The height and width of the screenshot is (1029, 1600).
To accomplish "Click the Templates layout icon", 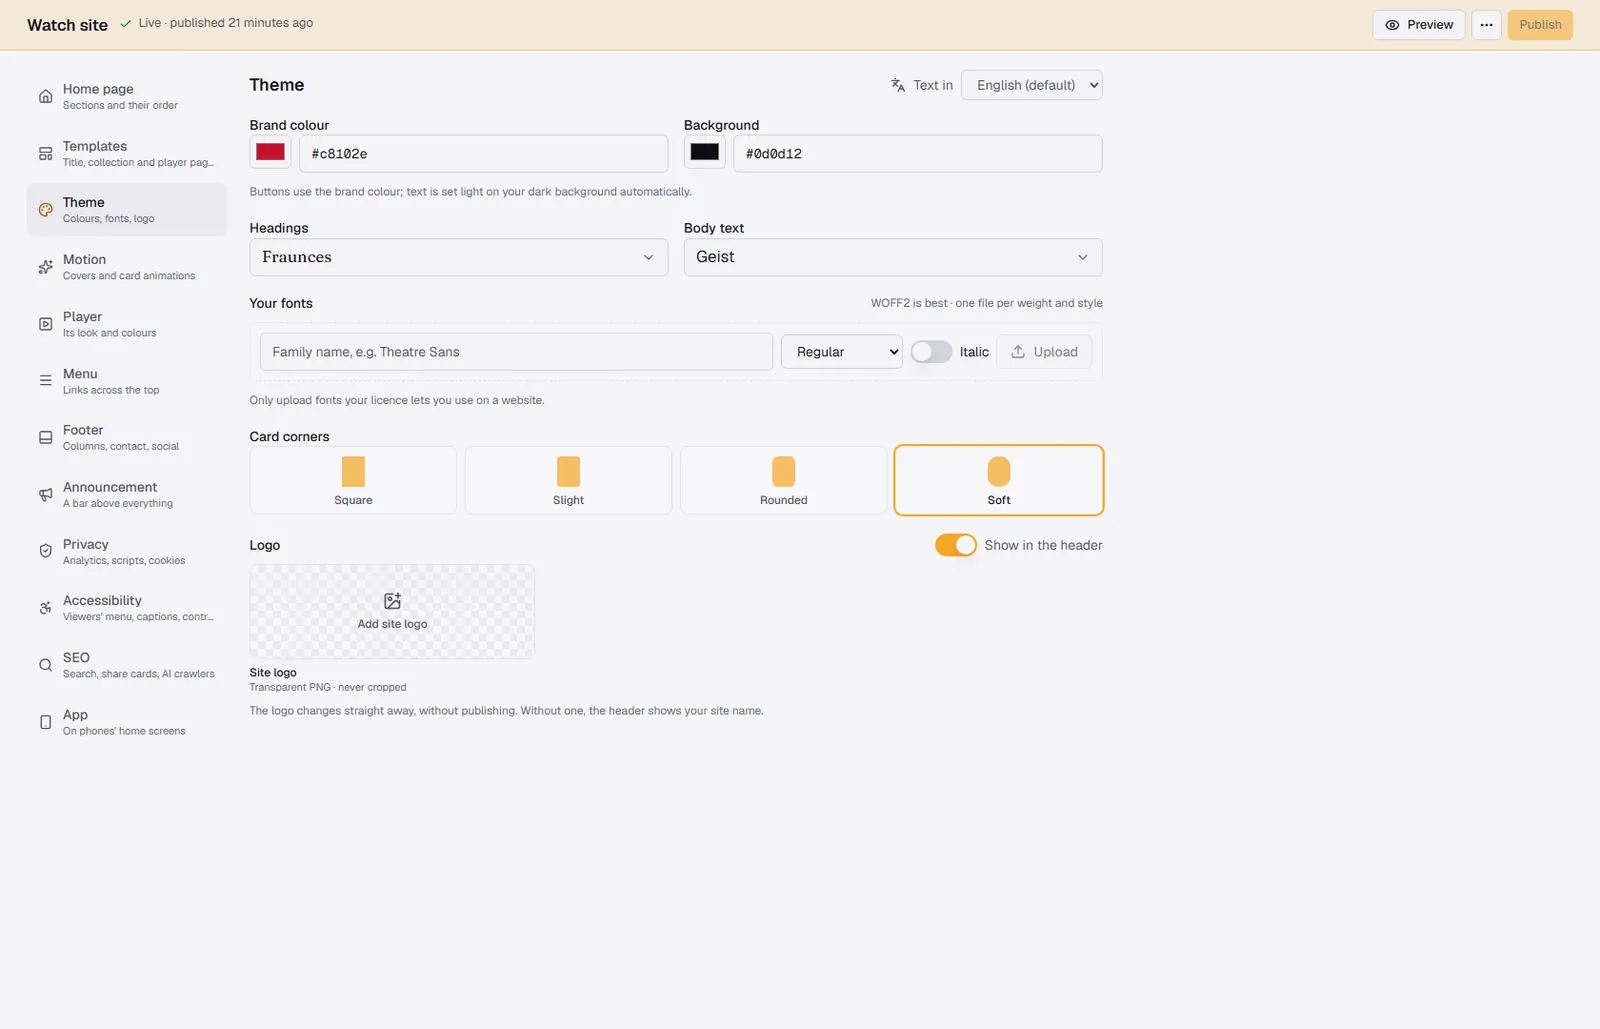I will pos(45,153).
